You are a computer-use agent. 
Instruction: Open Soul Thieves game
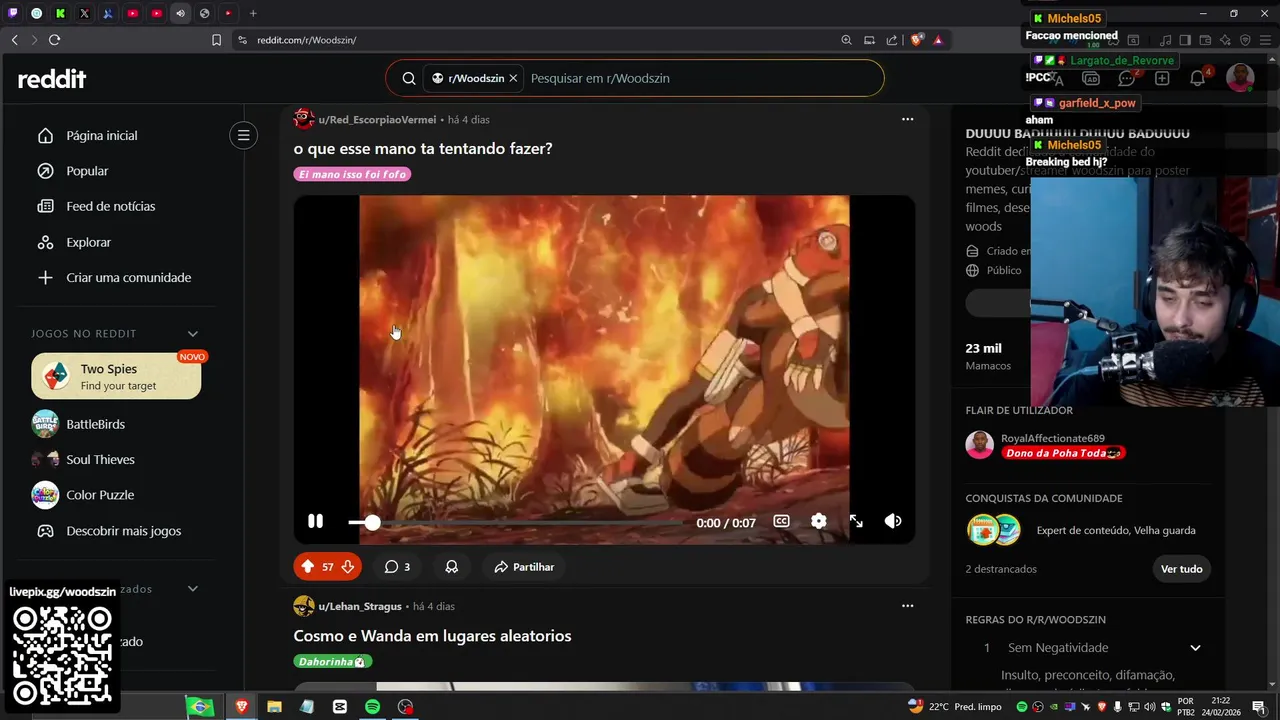coord(100,460)
